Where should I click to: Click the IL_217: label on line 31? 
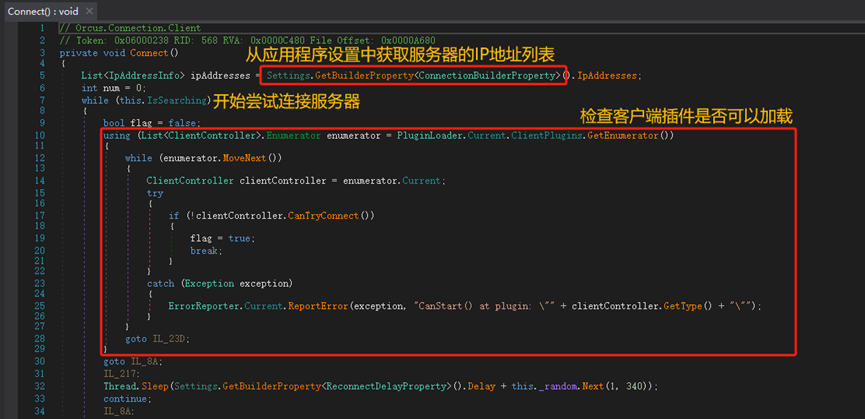coord(119,374)
